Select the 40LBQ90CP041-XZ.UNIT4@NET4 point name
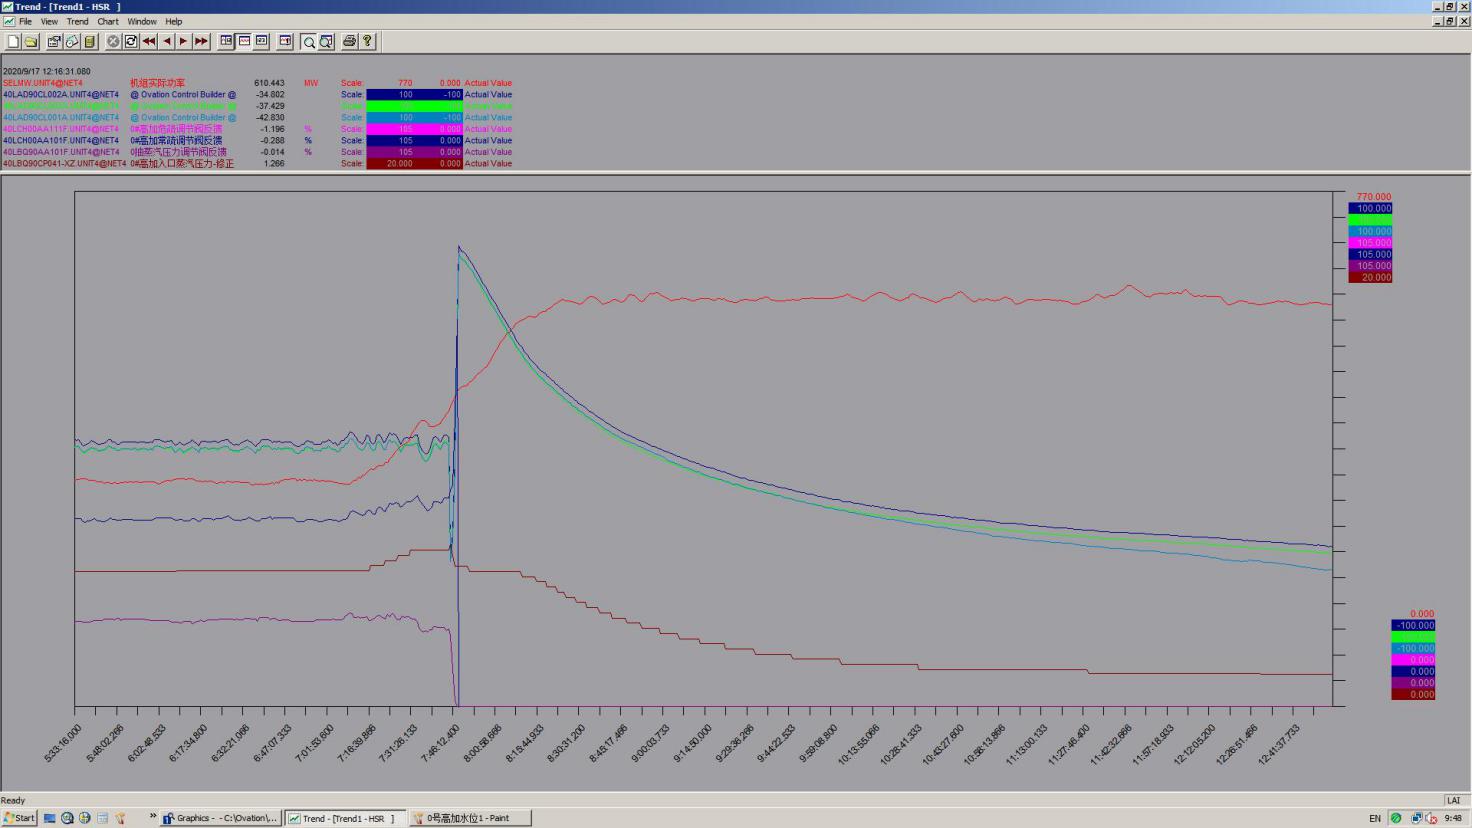The height and width of the screenshot is (828, 1472). click(65, 163)
